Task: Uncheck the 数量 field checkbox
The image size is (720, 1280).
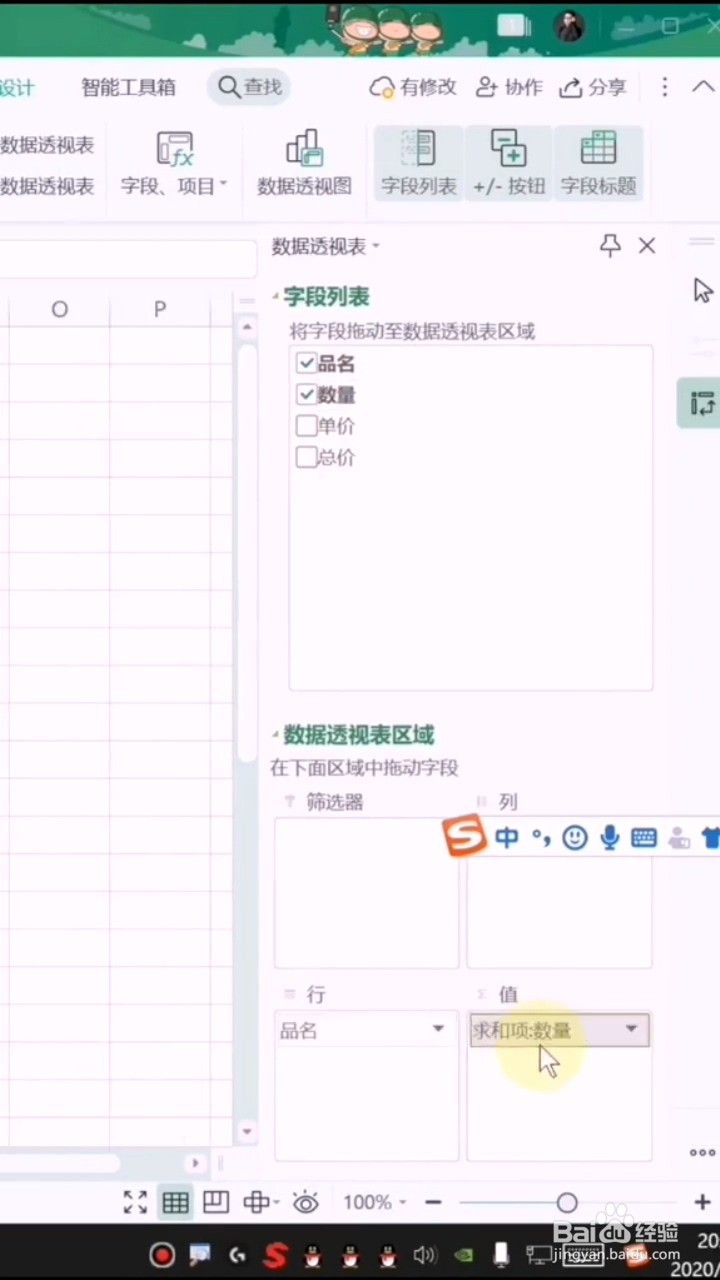Action: click(x=306, y=395)
